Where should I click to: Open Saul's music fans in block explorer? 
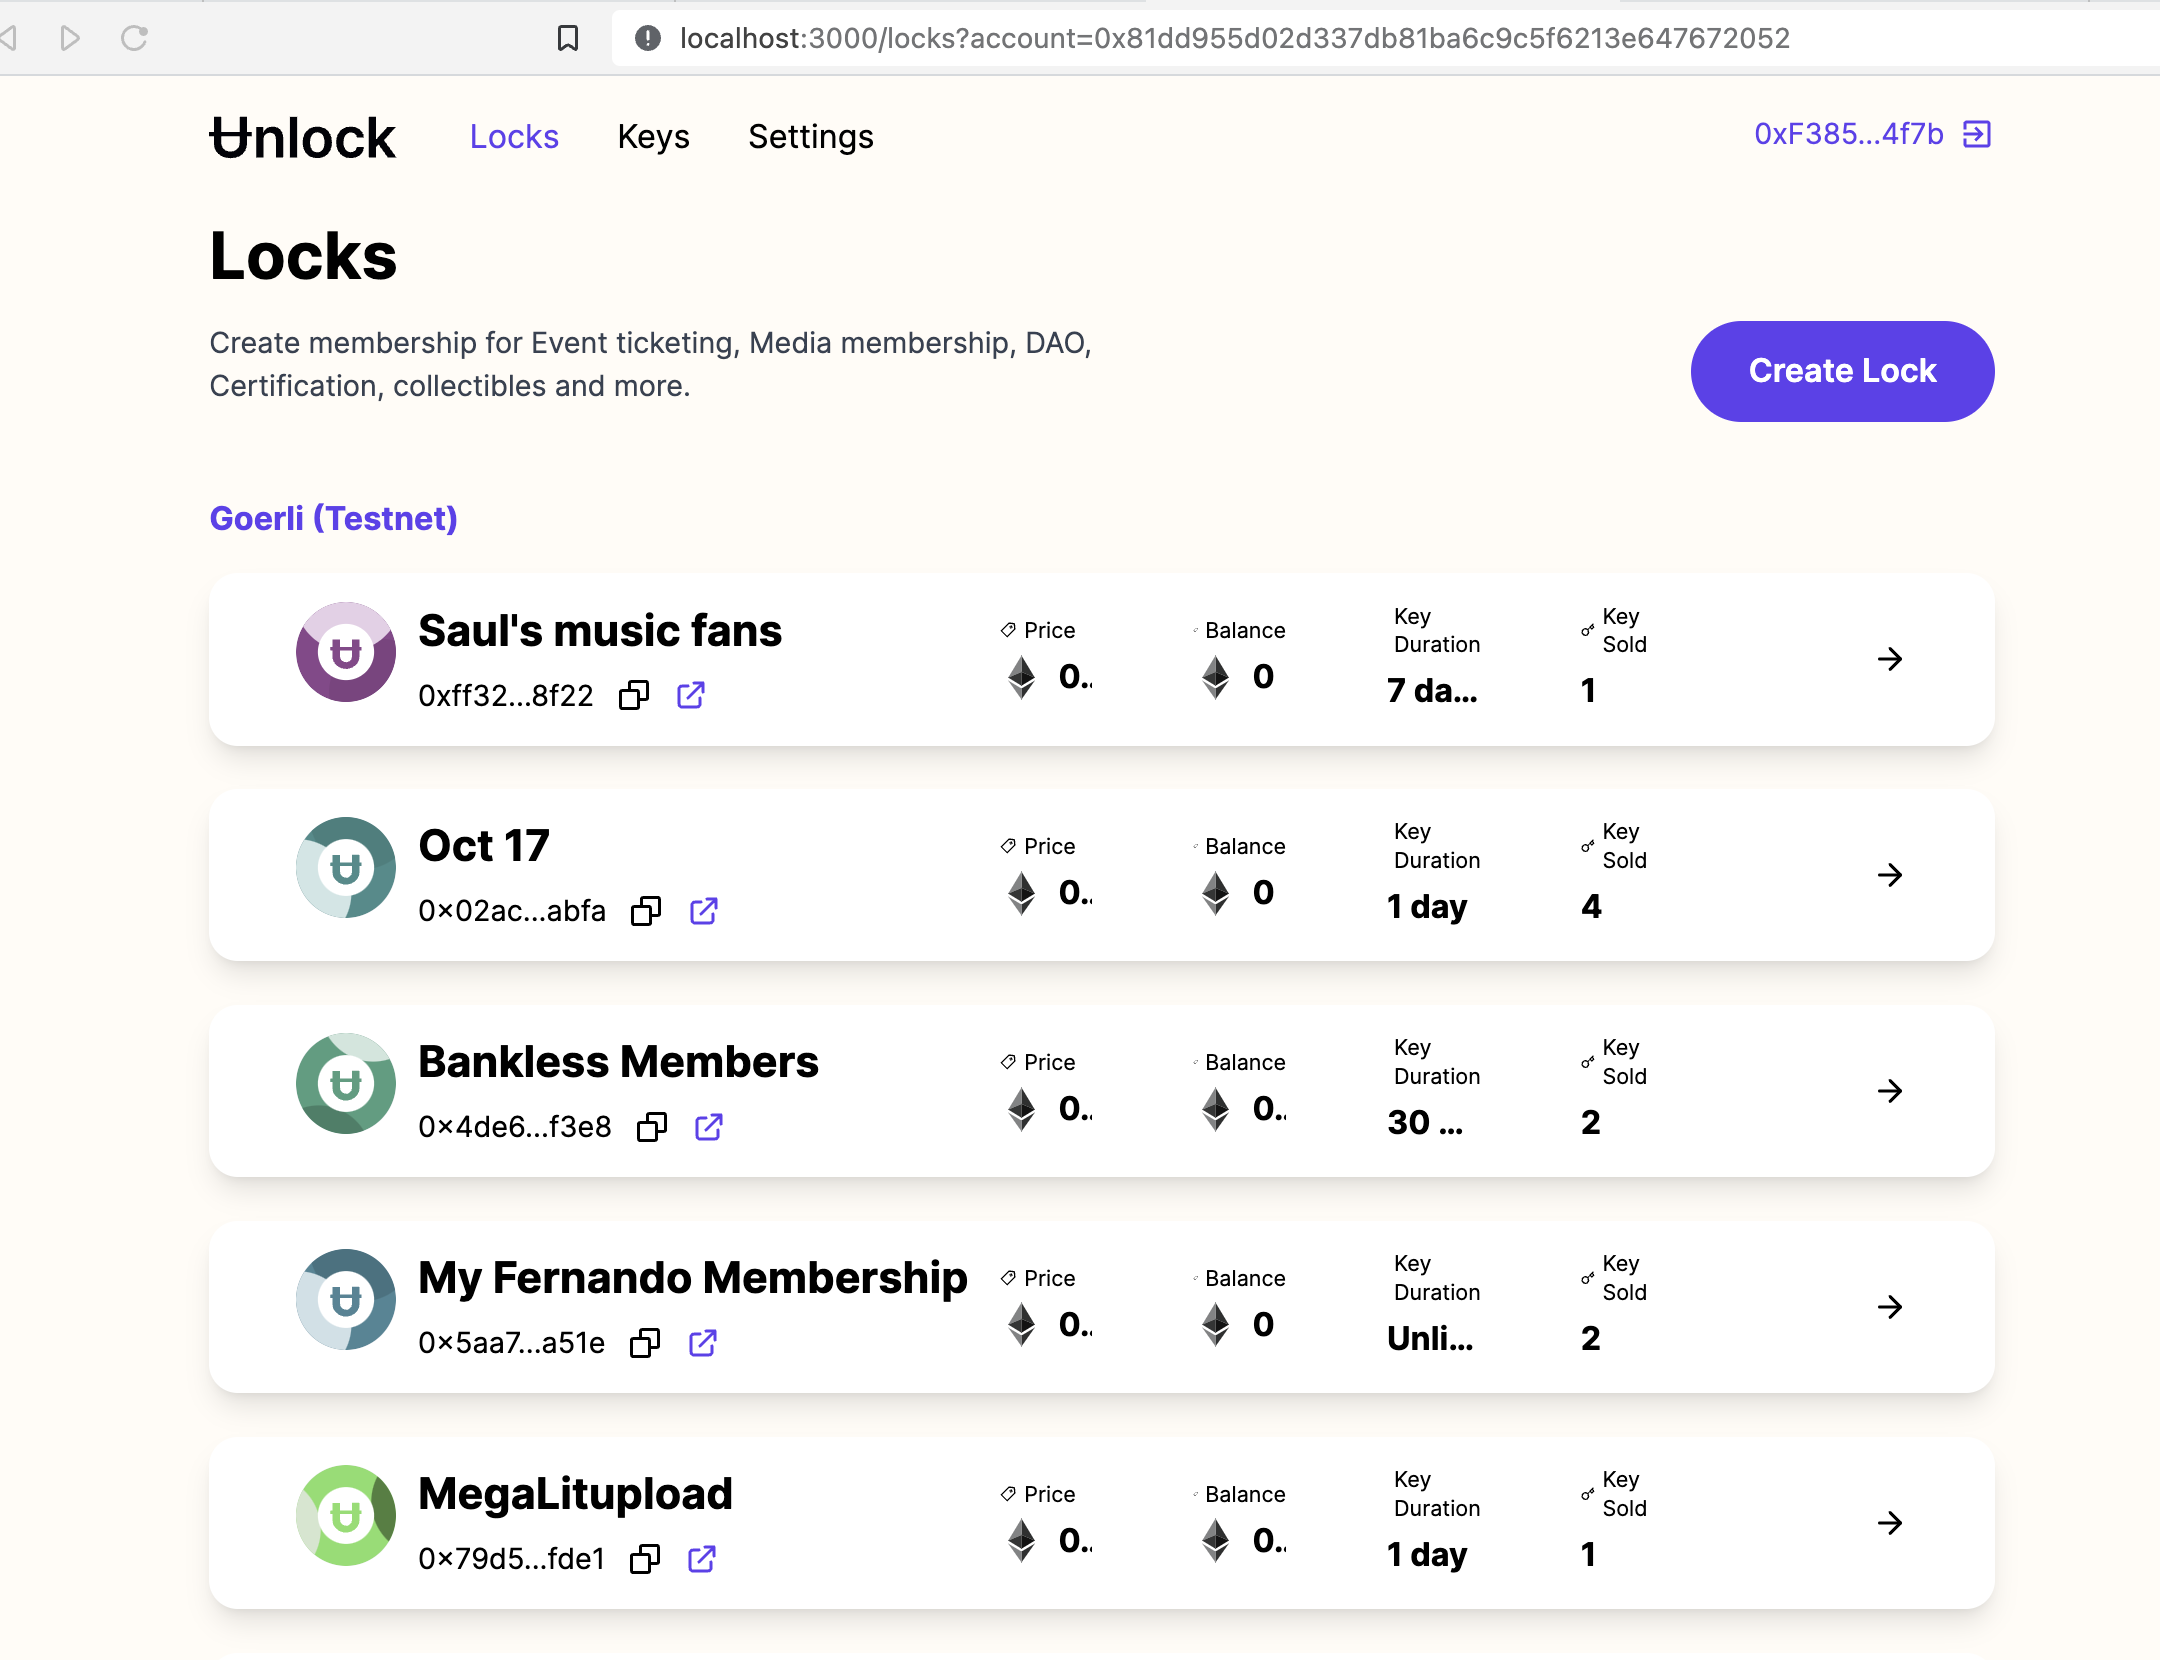(x=691, y=695)
